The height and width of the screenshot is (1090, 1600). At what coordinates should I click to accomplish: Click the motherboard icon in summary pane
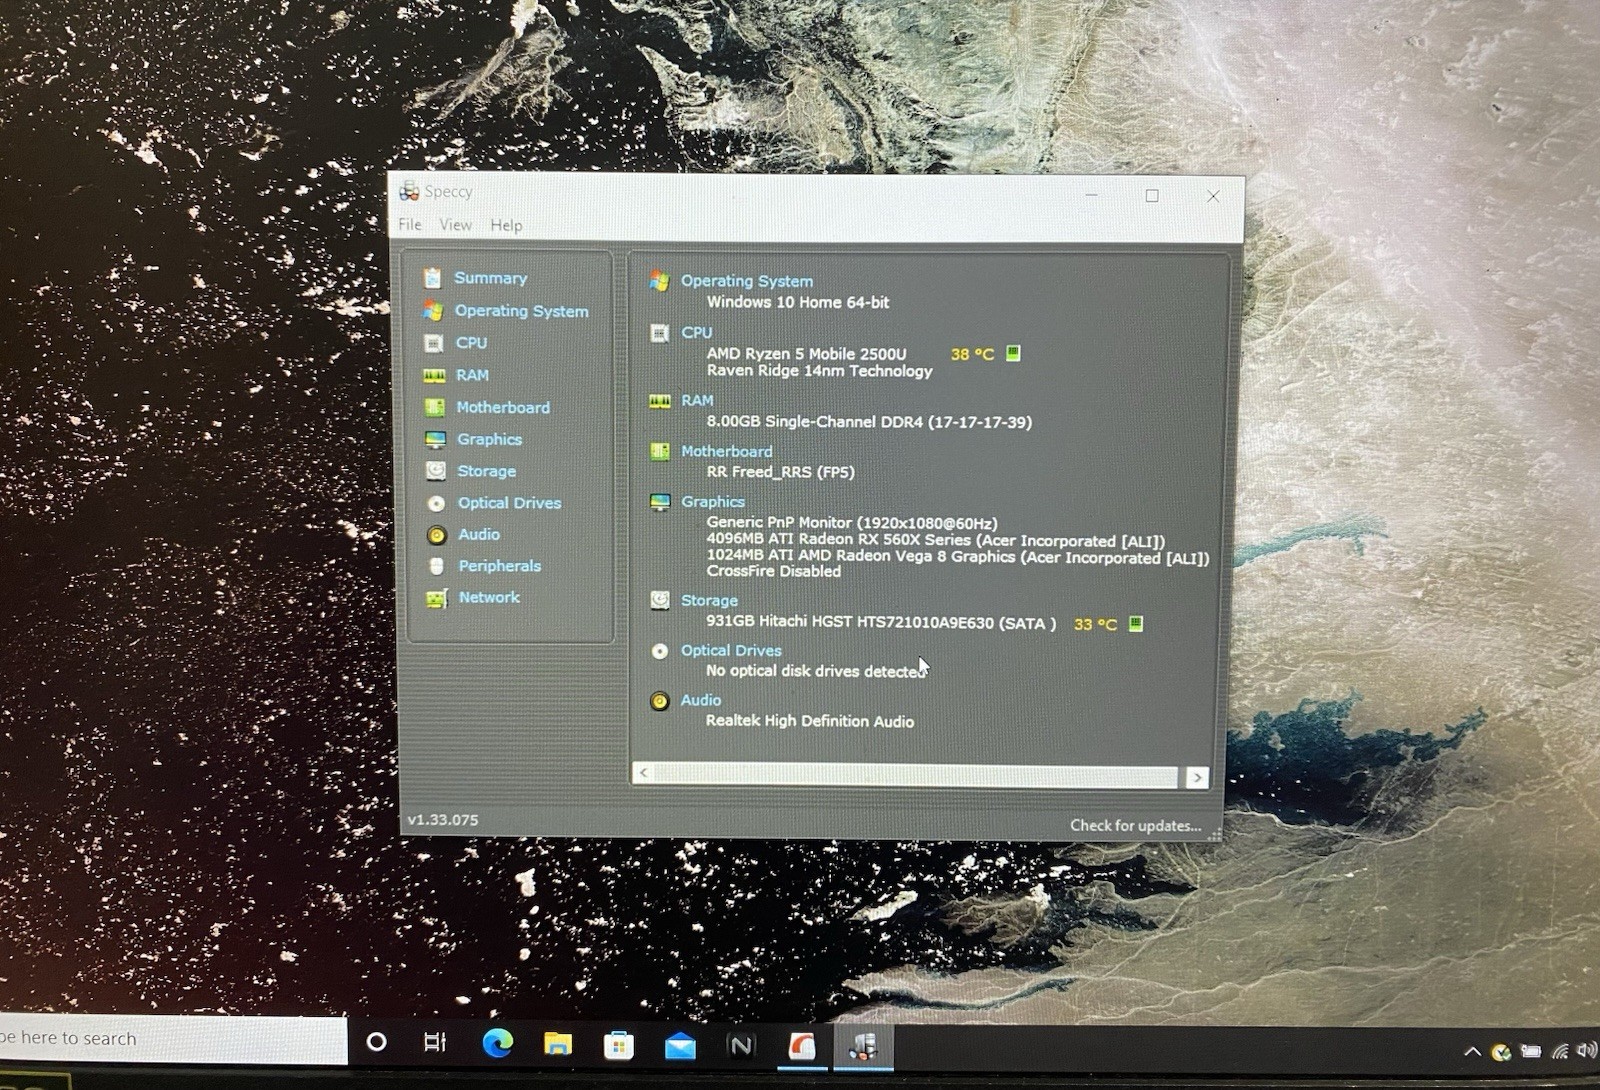coord(660,452)
